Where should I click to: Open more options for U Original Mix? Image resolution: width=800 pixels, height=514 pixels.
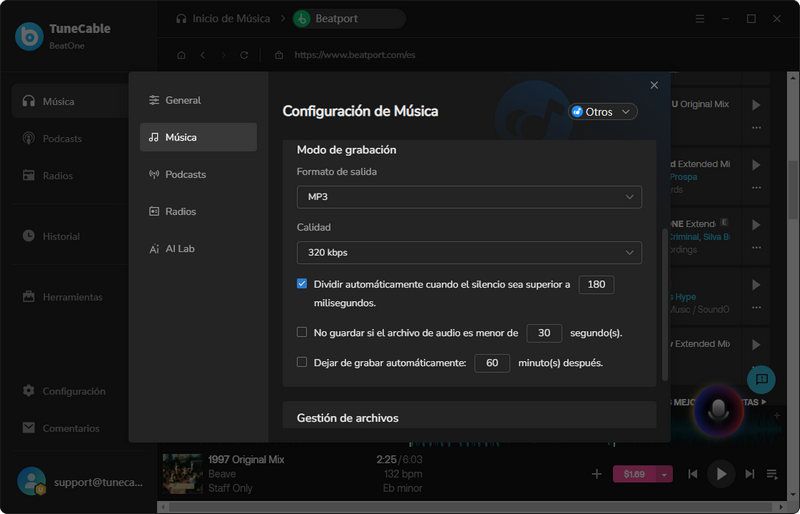756,127
